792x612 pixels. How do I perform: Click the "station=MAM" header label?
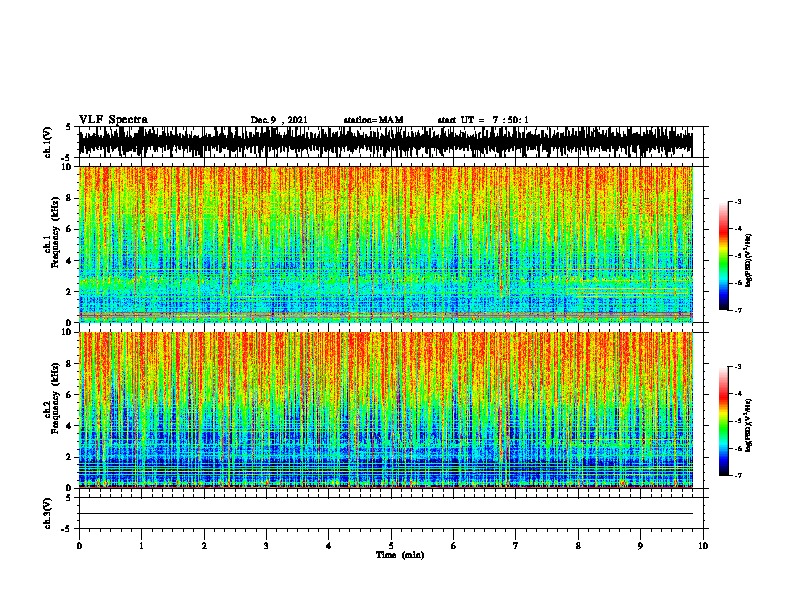[x=373, y=120]
